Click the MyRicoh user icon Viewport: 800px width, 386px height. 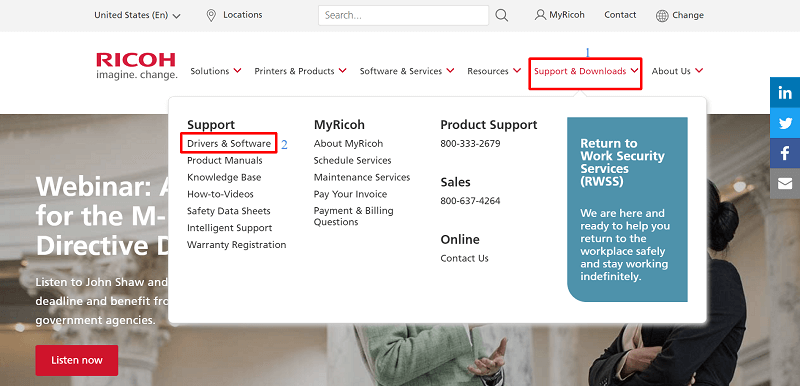[540, 15]
